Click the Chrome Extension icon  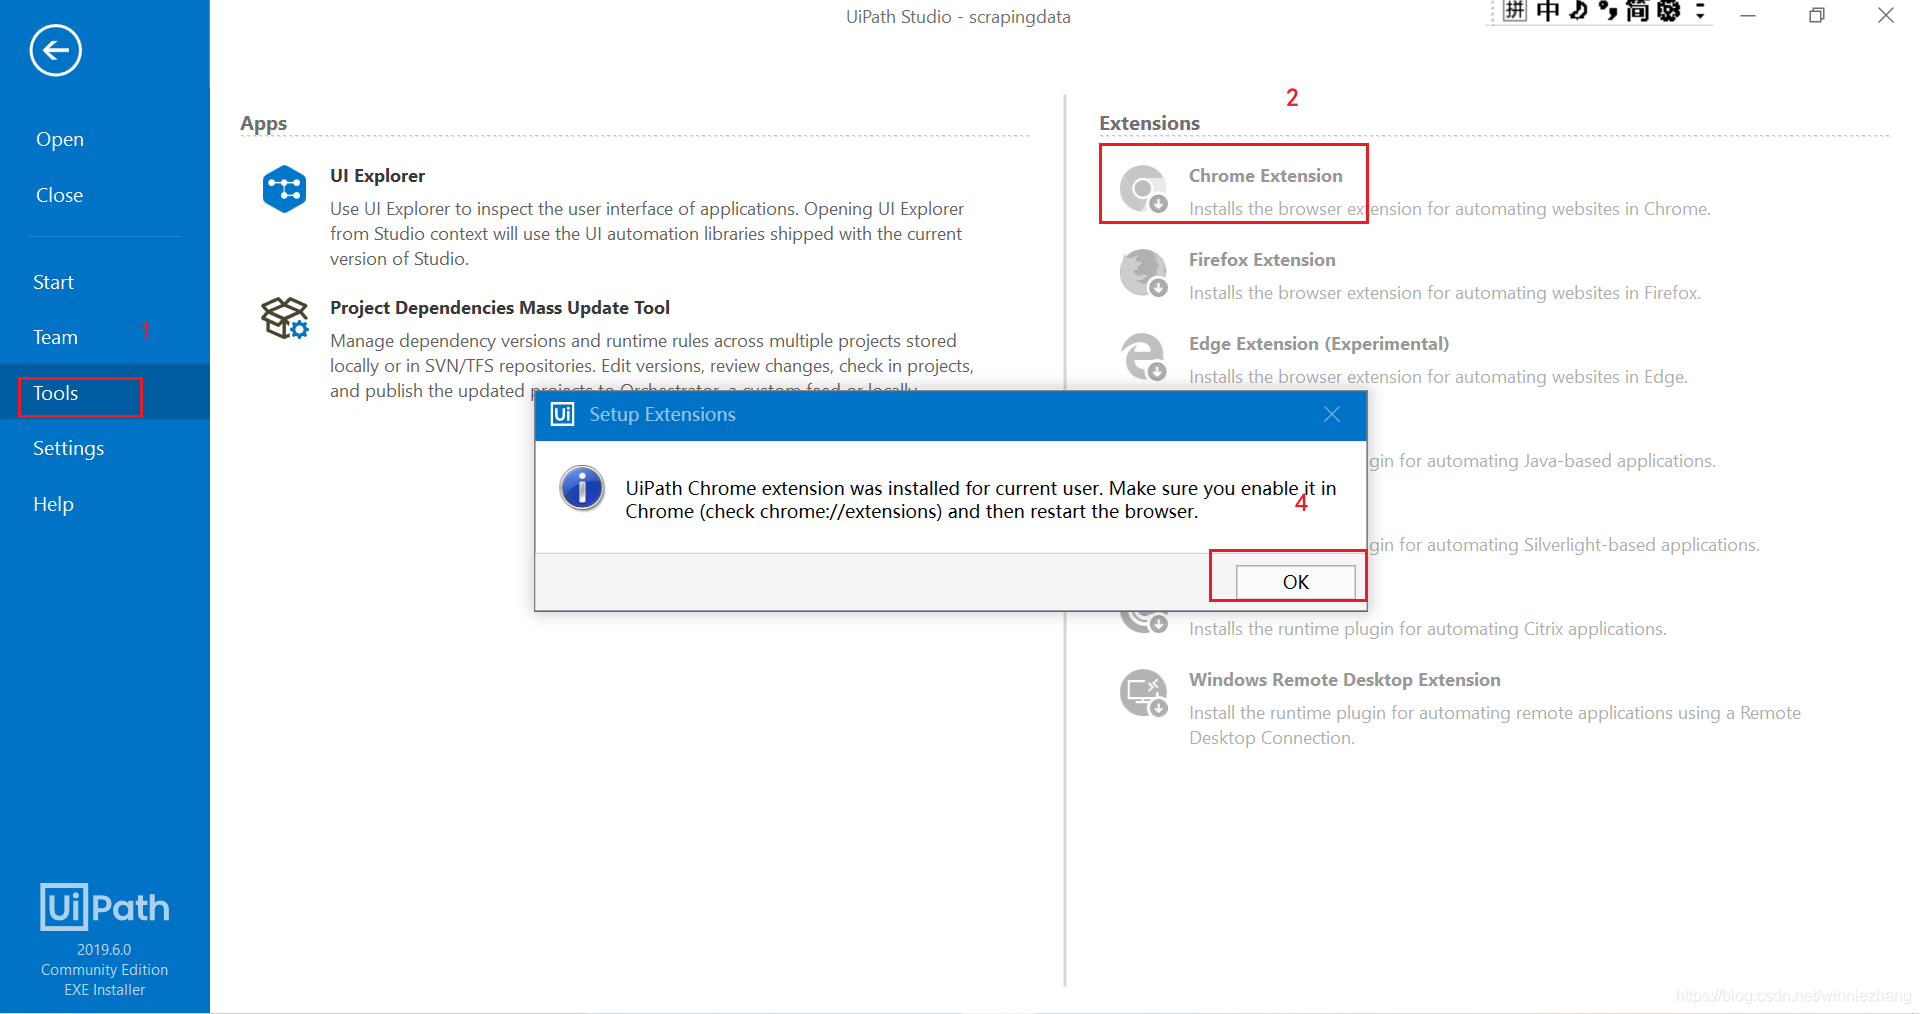(x=1144, y=189)
